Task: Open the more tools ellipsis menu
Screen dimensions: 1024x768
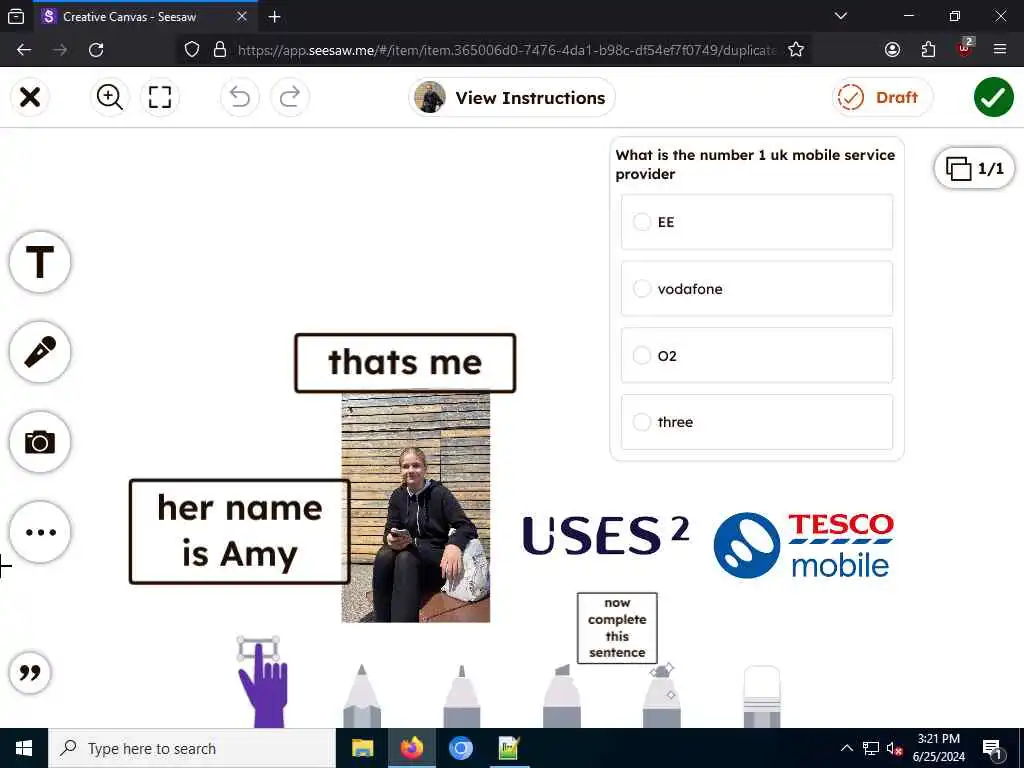Action: click(x=40, y=532)
